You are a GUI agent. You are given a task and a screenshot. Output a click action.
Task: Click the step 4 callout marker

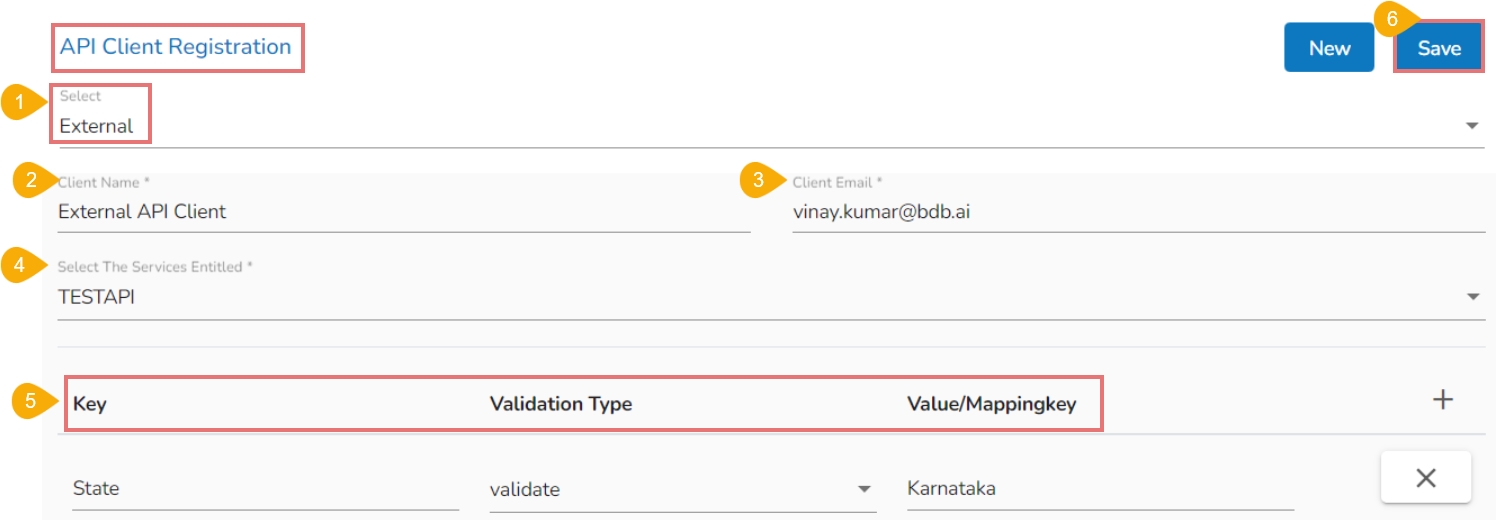(x=19, y=266)
